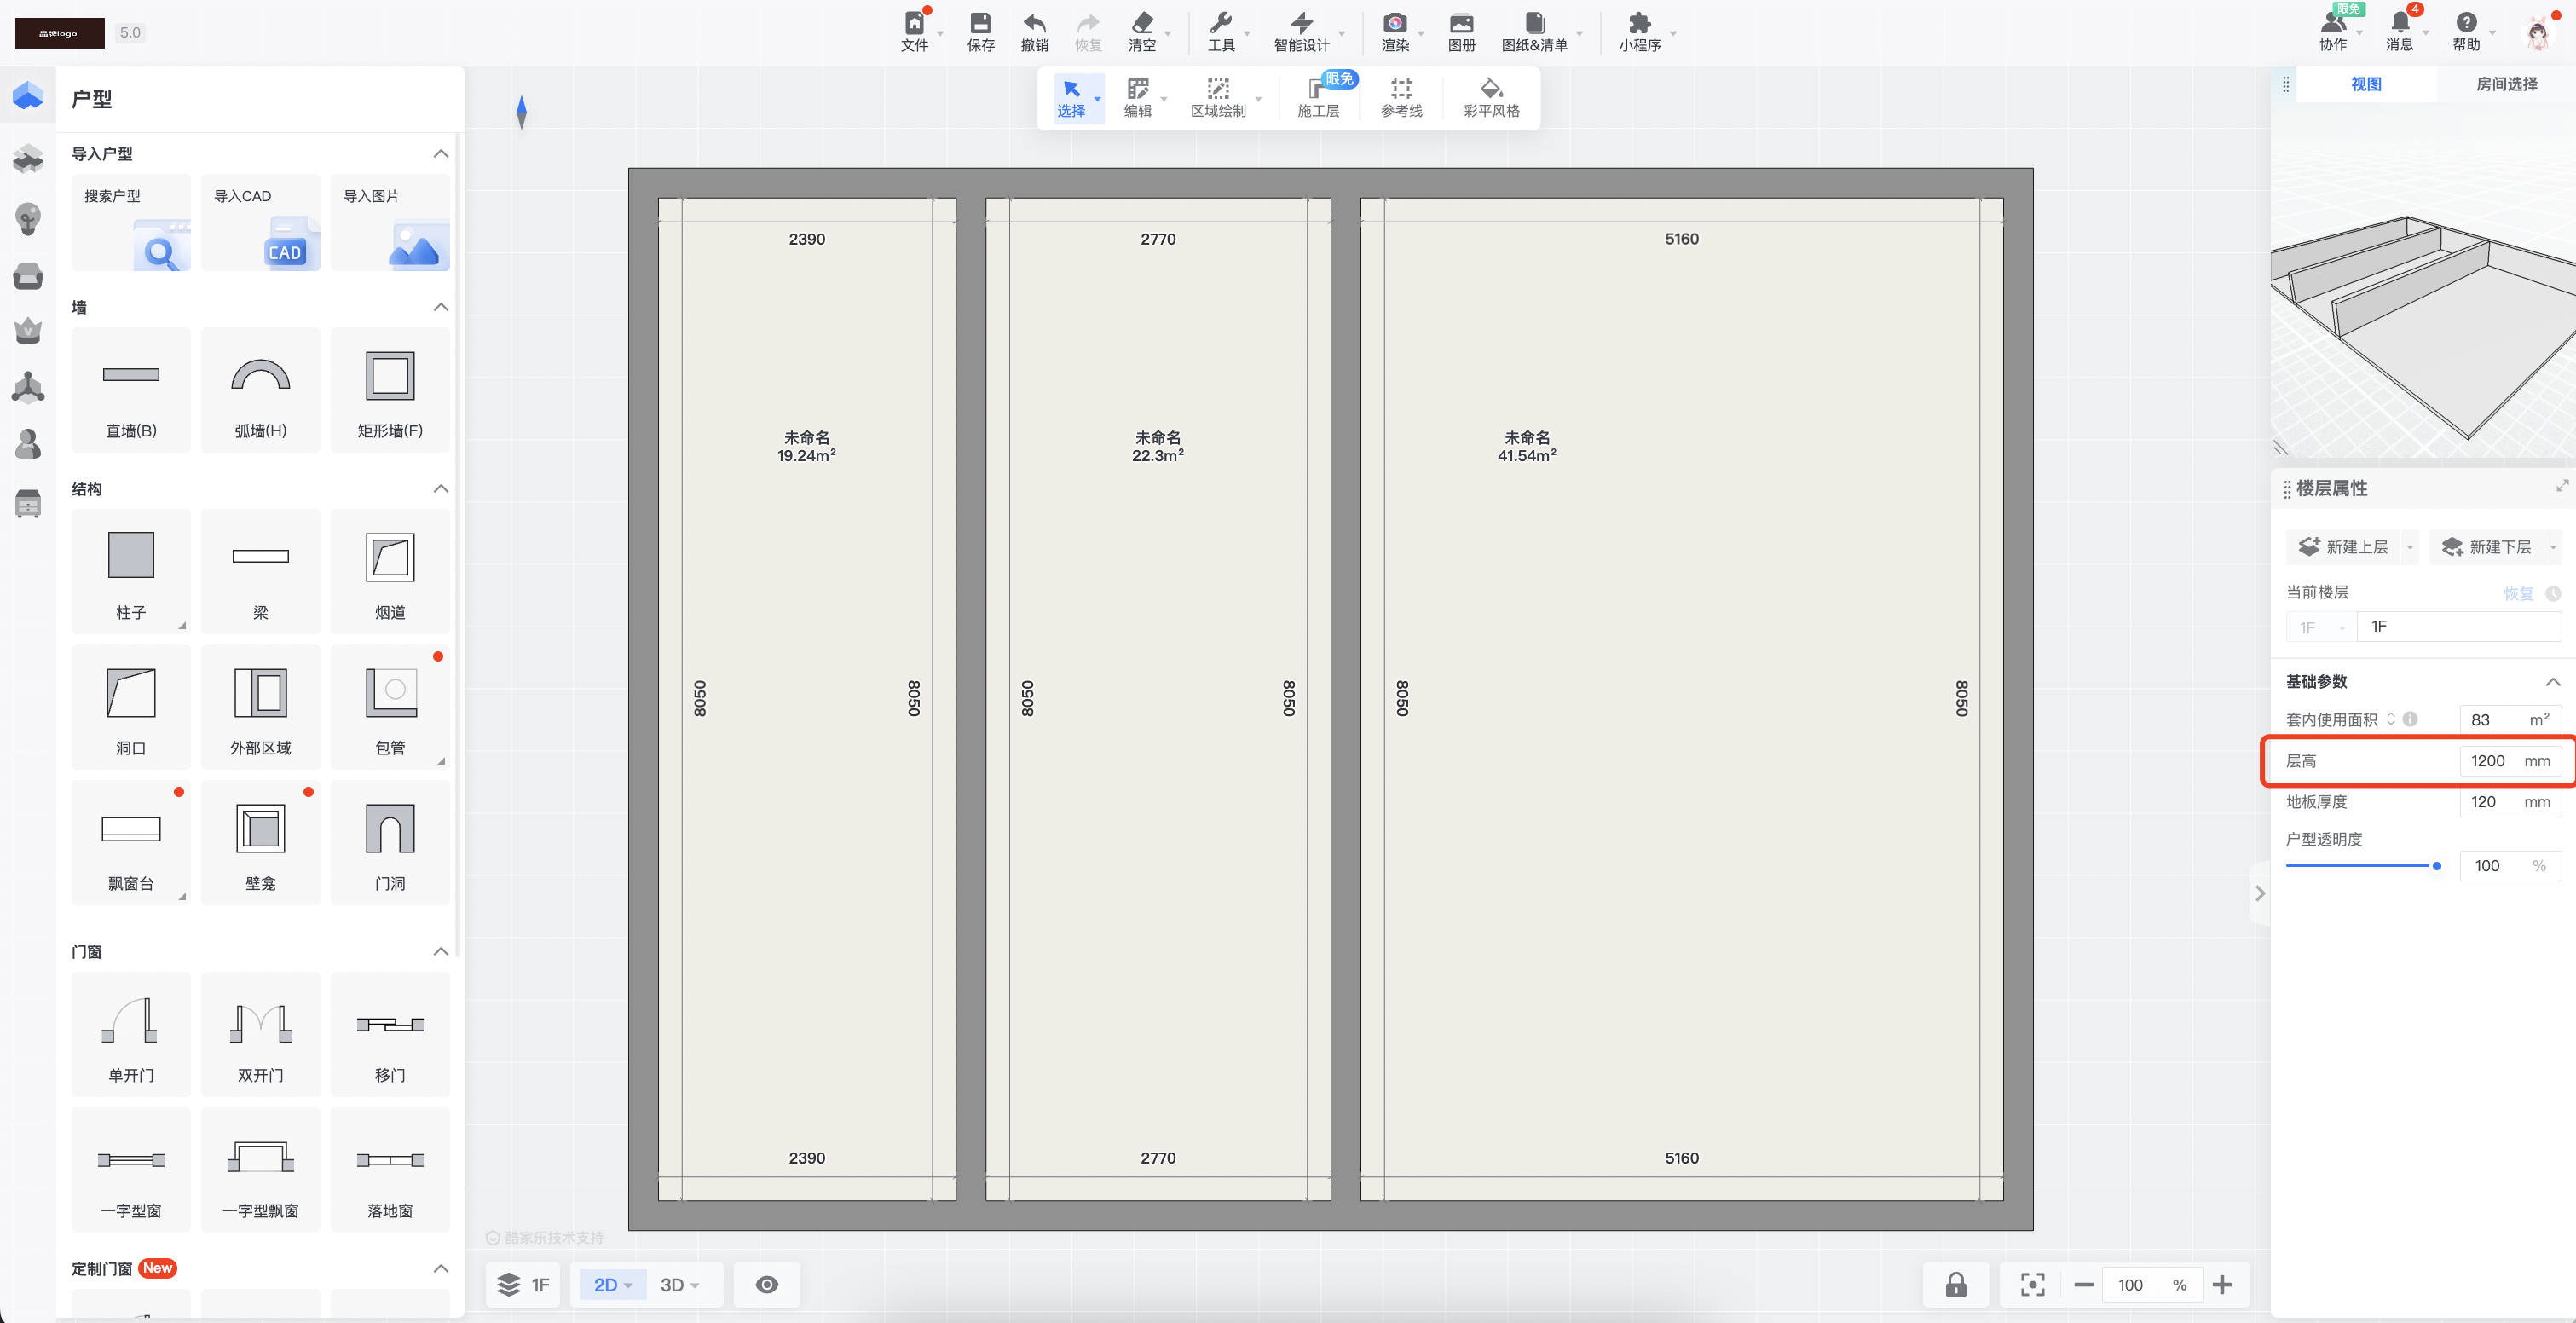Pick the 一字型飘窗 bay window
The height and width of the screenshot is (1323, 2576).
pyautogui.click(x=260, y=1170)
